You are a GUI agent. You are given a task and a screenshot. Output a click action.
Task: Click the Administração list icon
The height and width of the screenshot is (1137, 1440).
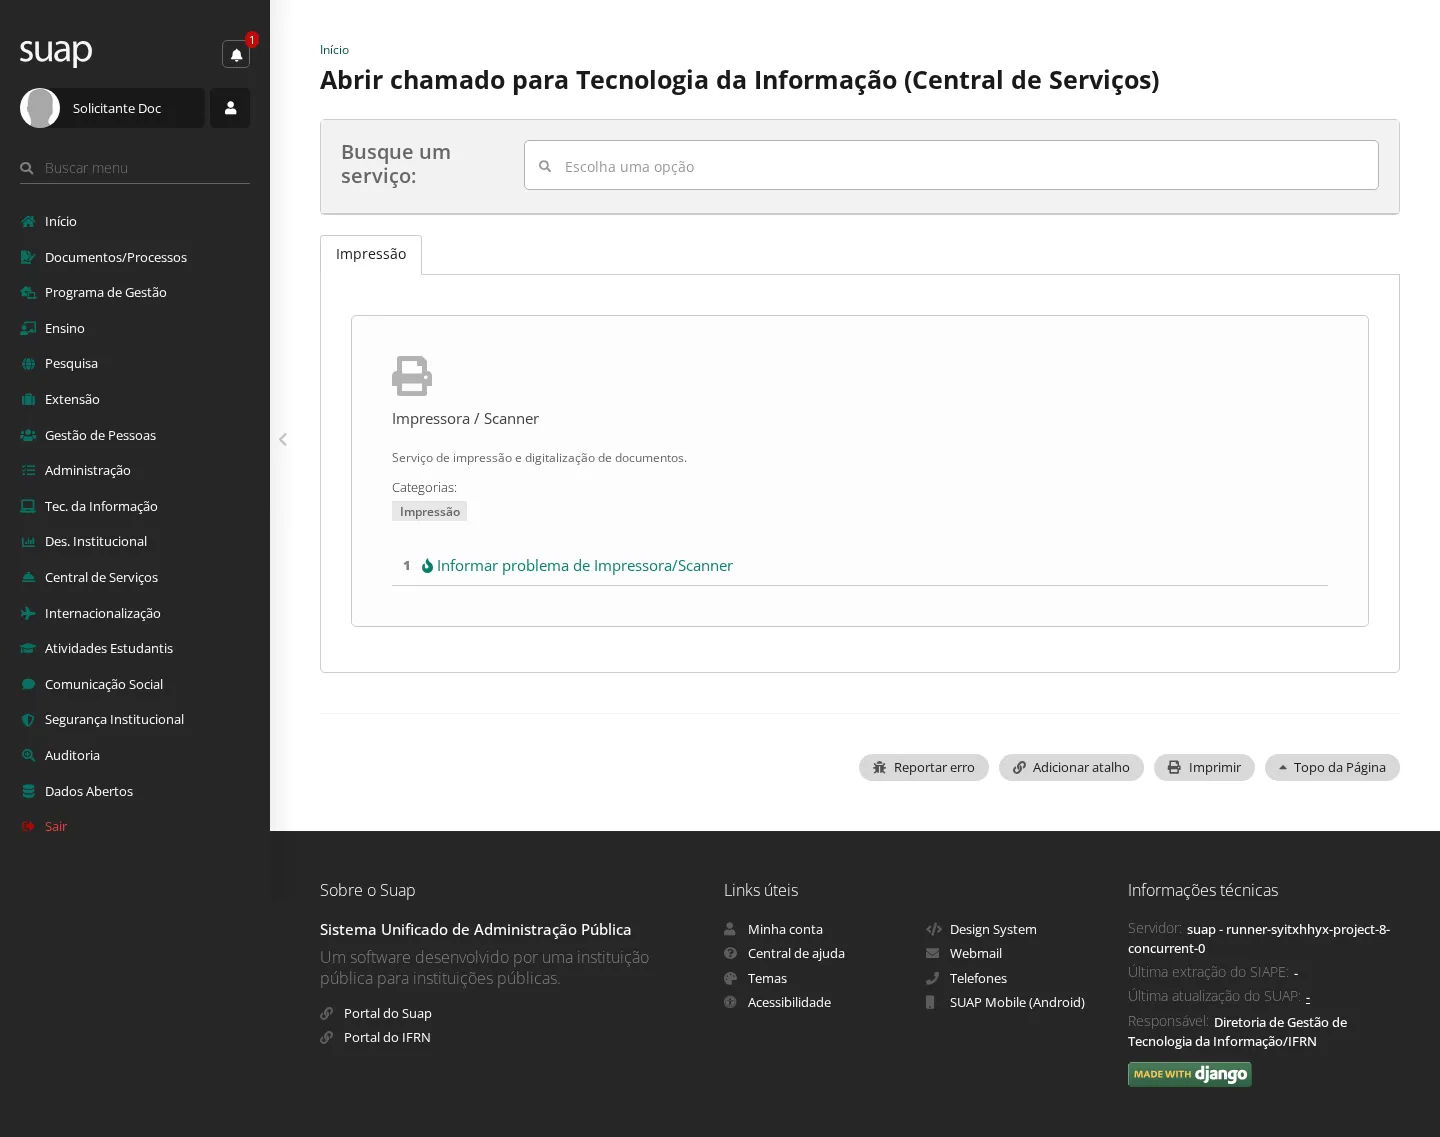tap(28, 470)
